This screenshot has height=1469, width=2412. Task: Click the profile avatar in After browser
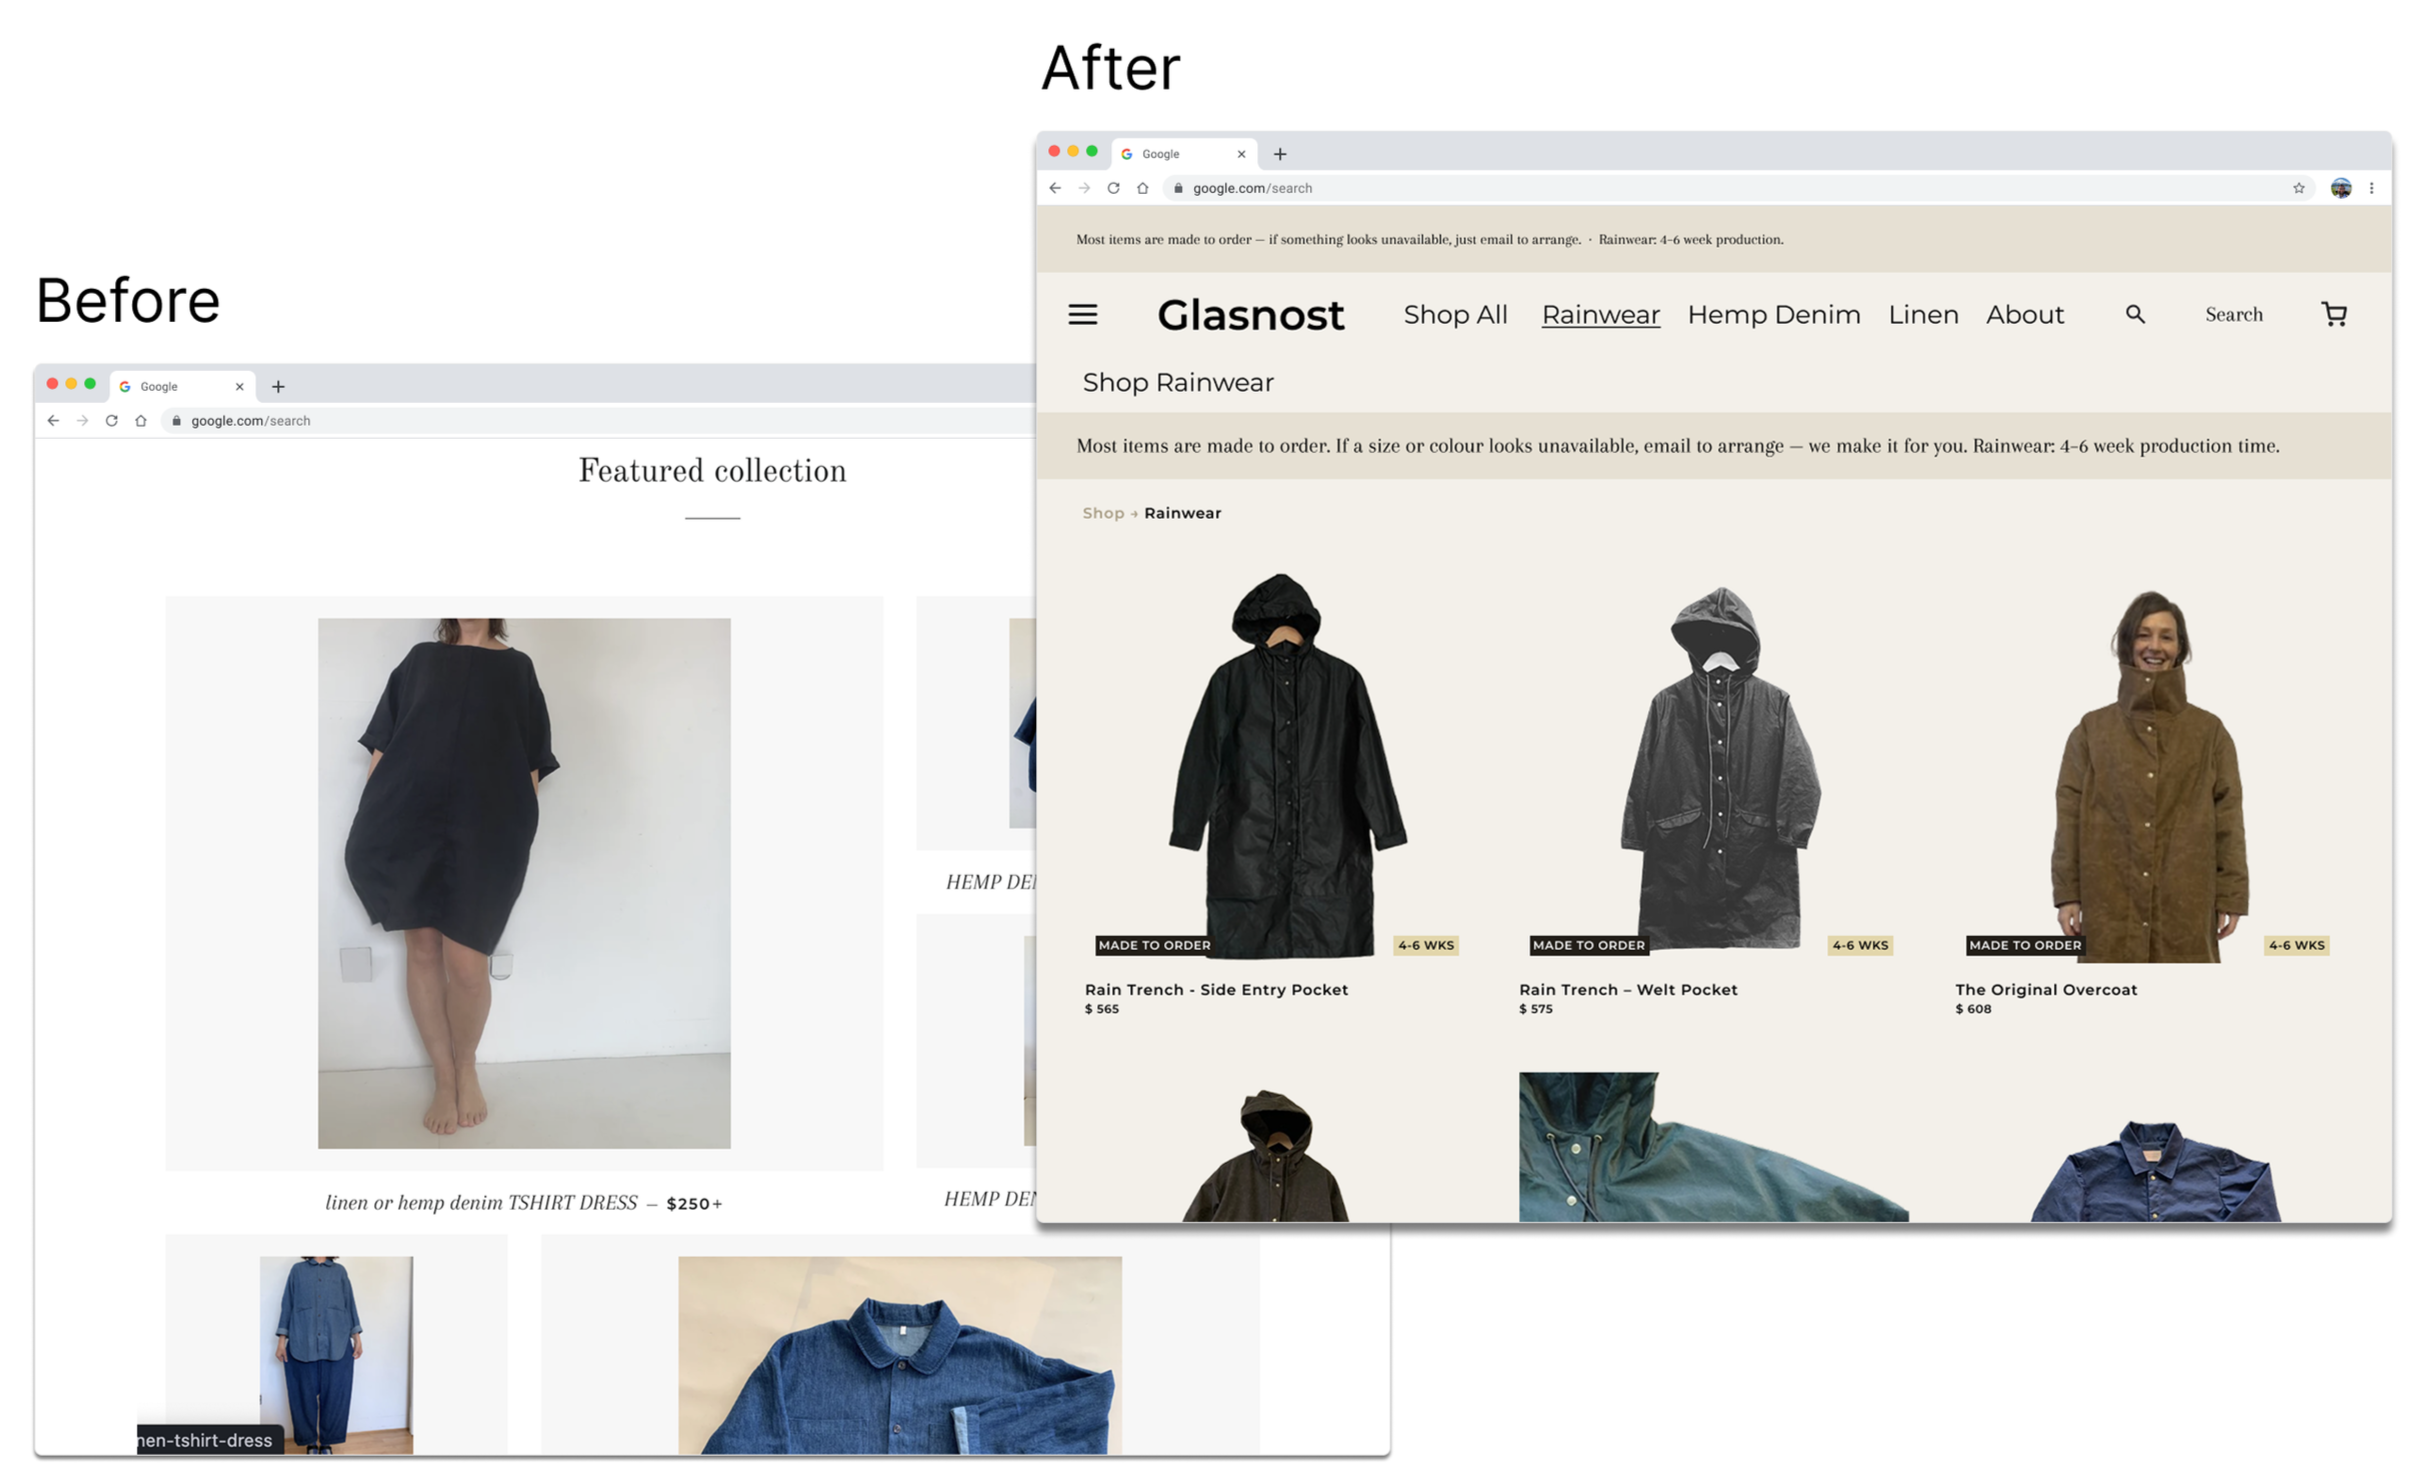2340,188
